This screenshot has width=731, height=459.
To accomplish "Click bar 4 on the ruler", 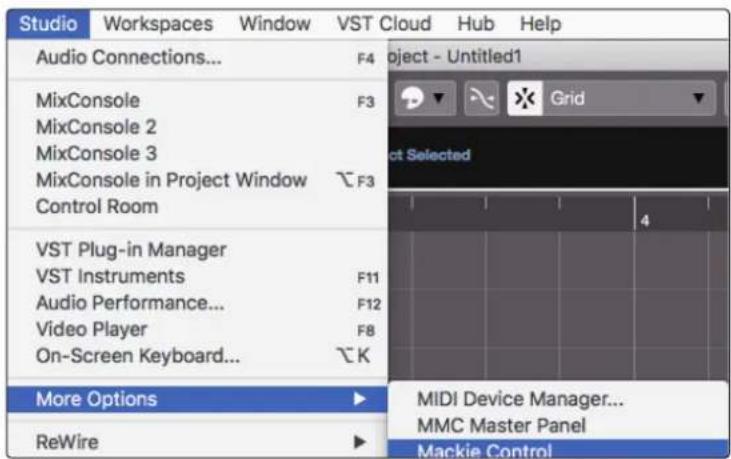I will pyautogui.click(x=645, y=220).
